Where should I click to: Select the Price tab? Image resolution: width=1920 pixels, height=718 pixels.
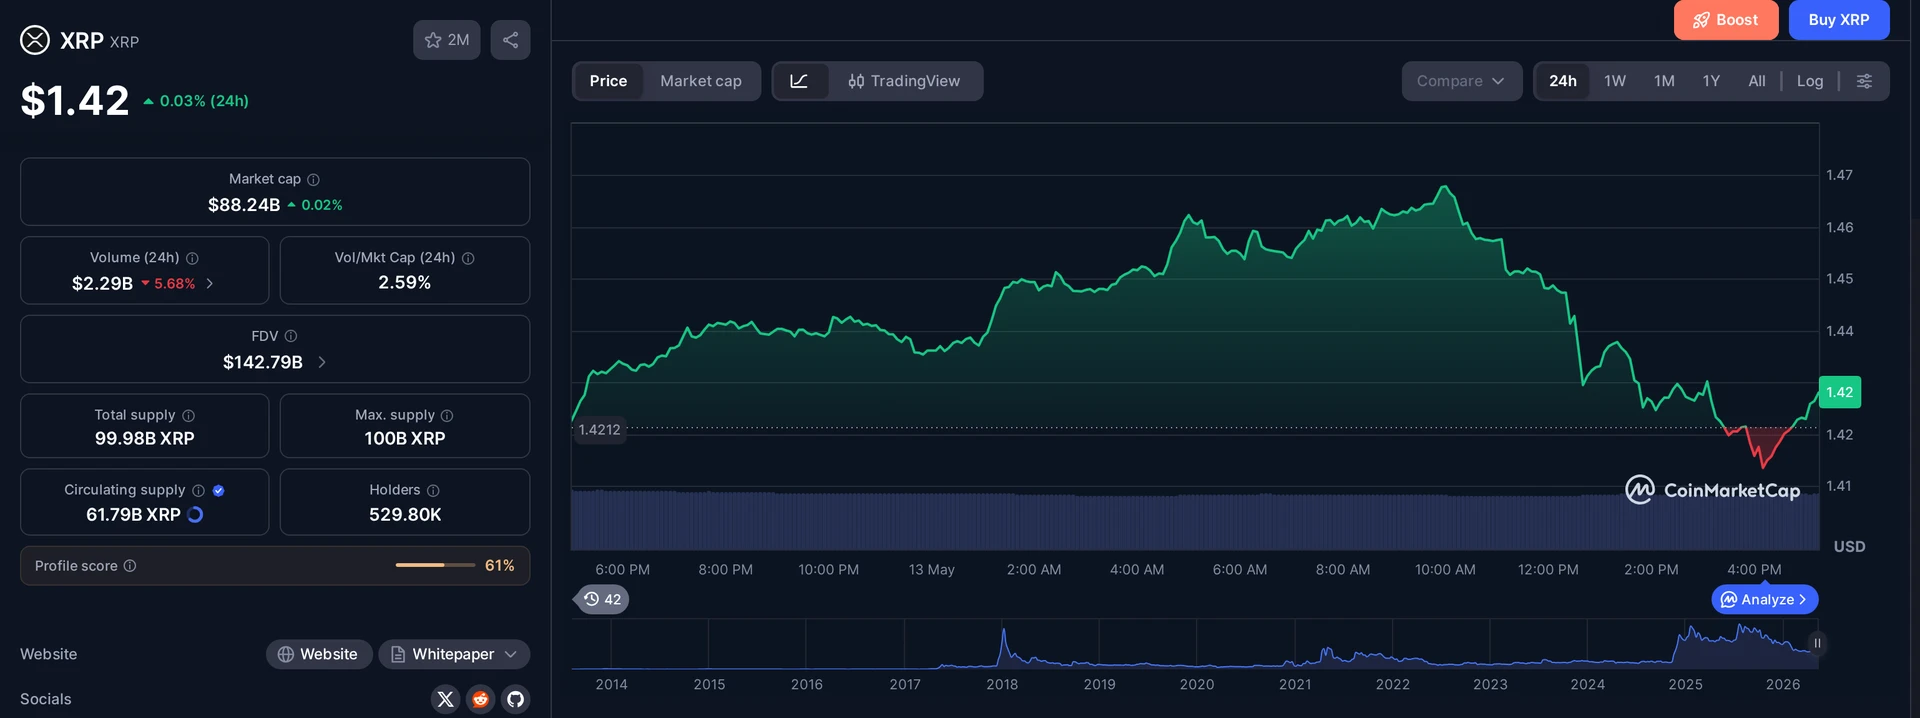pyautogui.click(x=608, y=81)
